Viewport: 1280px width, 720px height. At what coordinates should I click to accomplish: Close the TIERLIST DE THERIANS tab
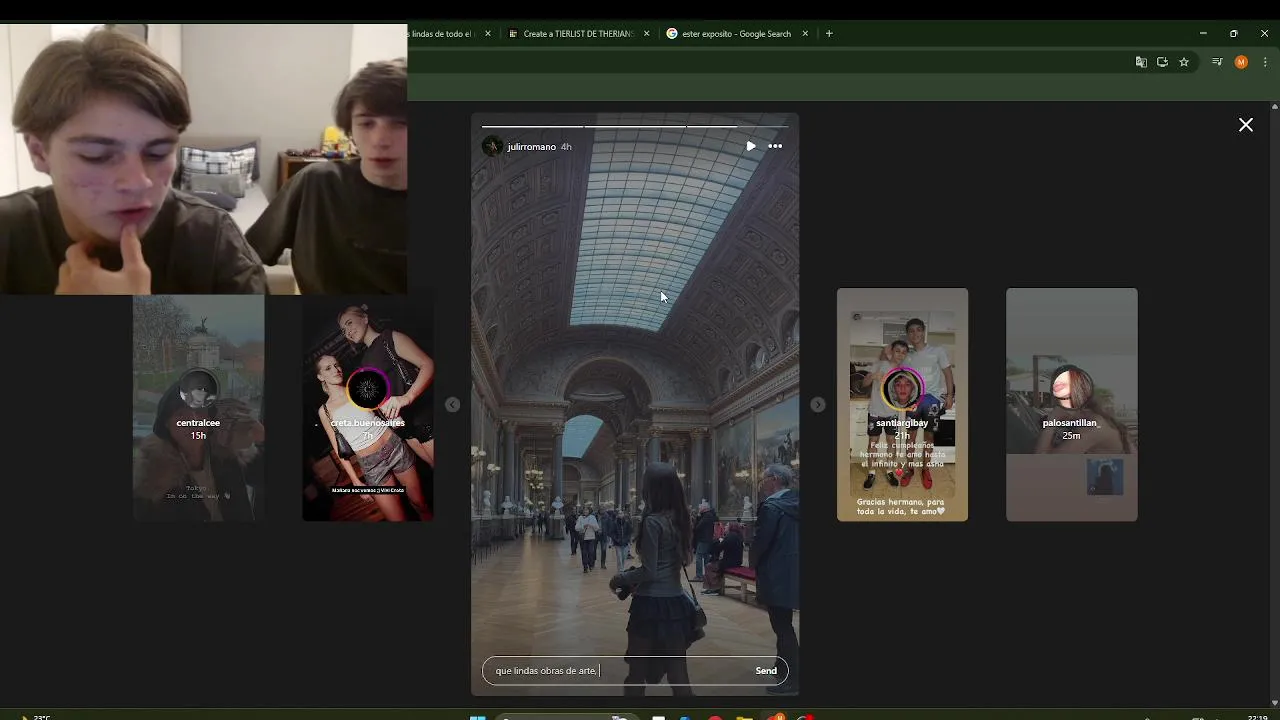[x=646, y=33]
